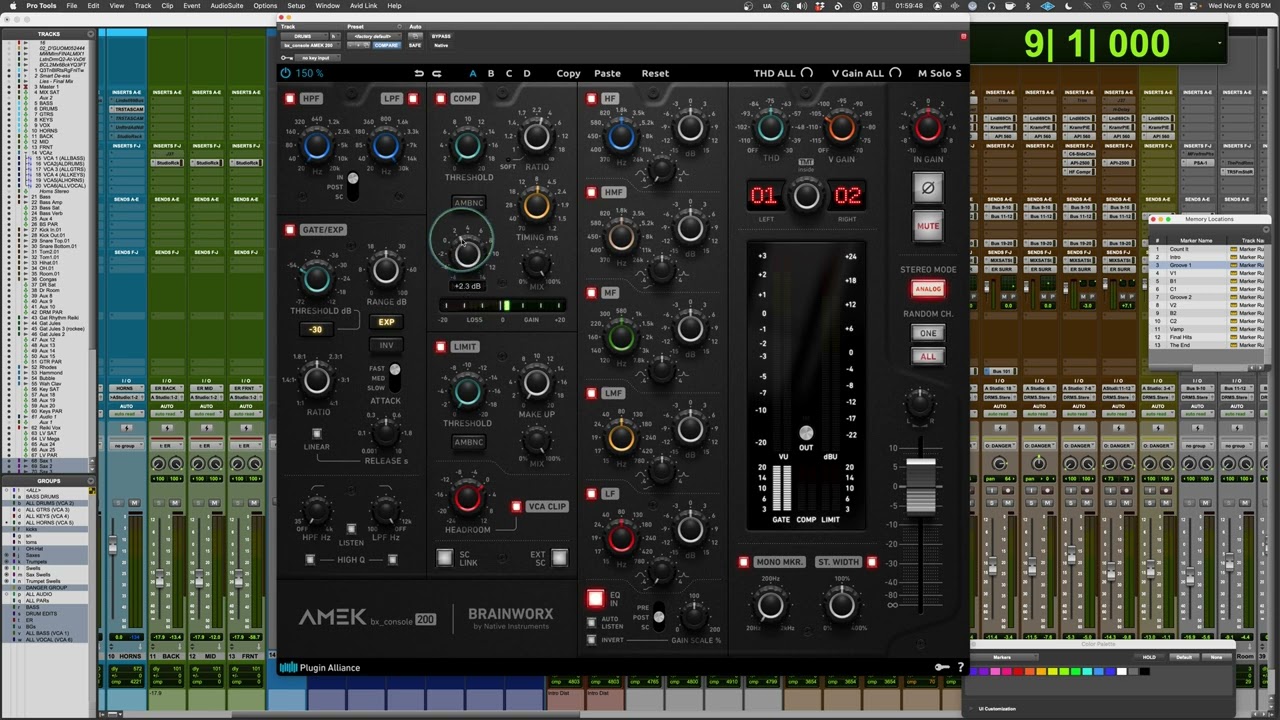Select plugin setting slot B
Image resolution: width=1280 pixels, height=720 pixels.
click(491, 73)
